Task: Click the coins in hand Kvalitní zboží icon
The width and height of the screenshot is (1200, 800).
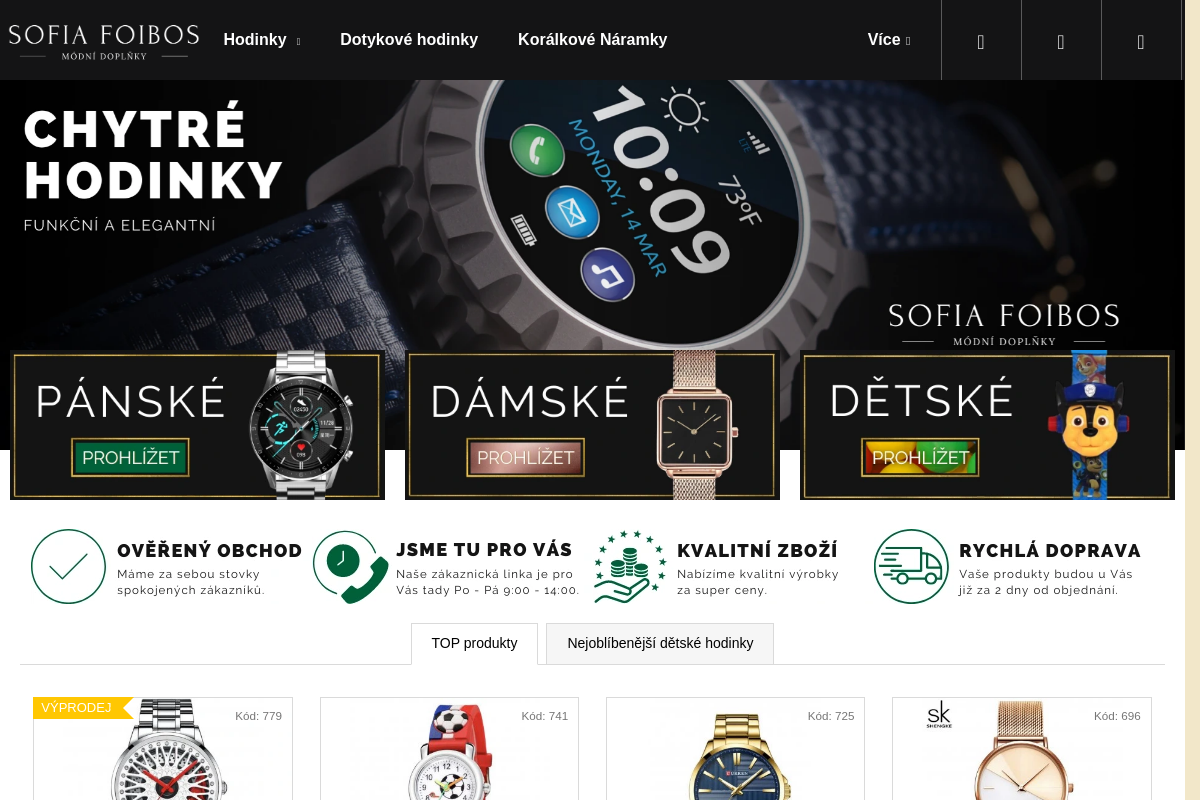Action: coord(630,567)
